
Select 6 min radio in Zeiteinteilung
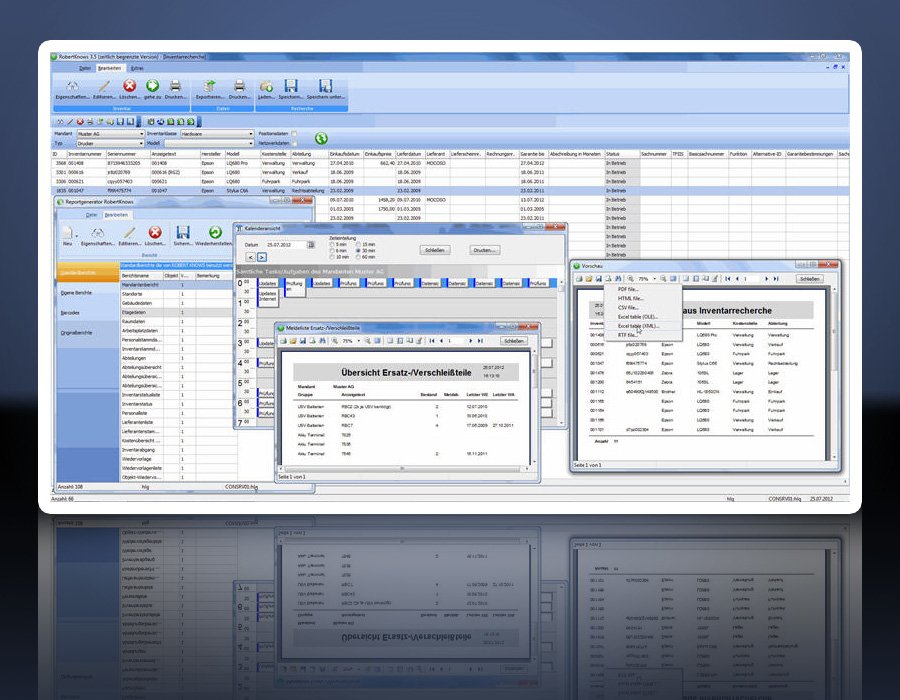coord(332,251)
